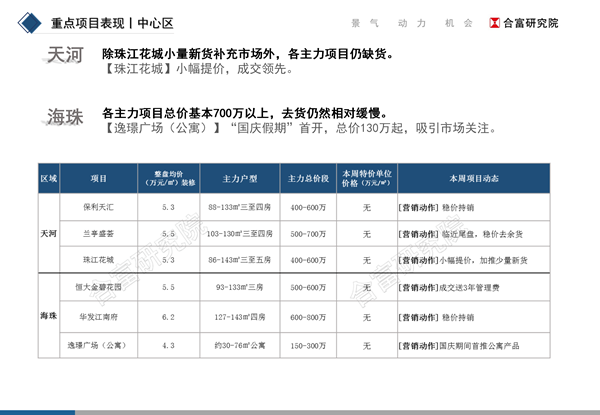
Task: Click the '86-143㎡三至五房' cell
Action: pos(240,260)
